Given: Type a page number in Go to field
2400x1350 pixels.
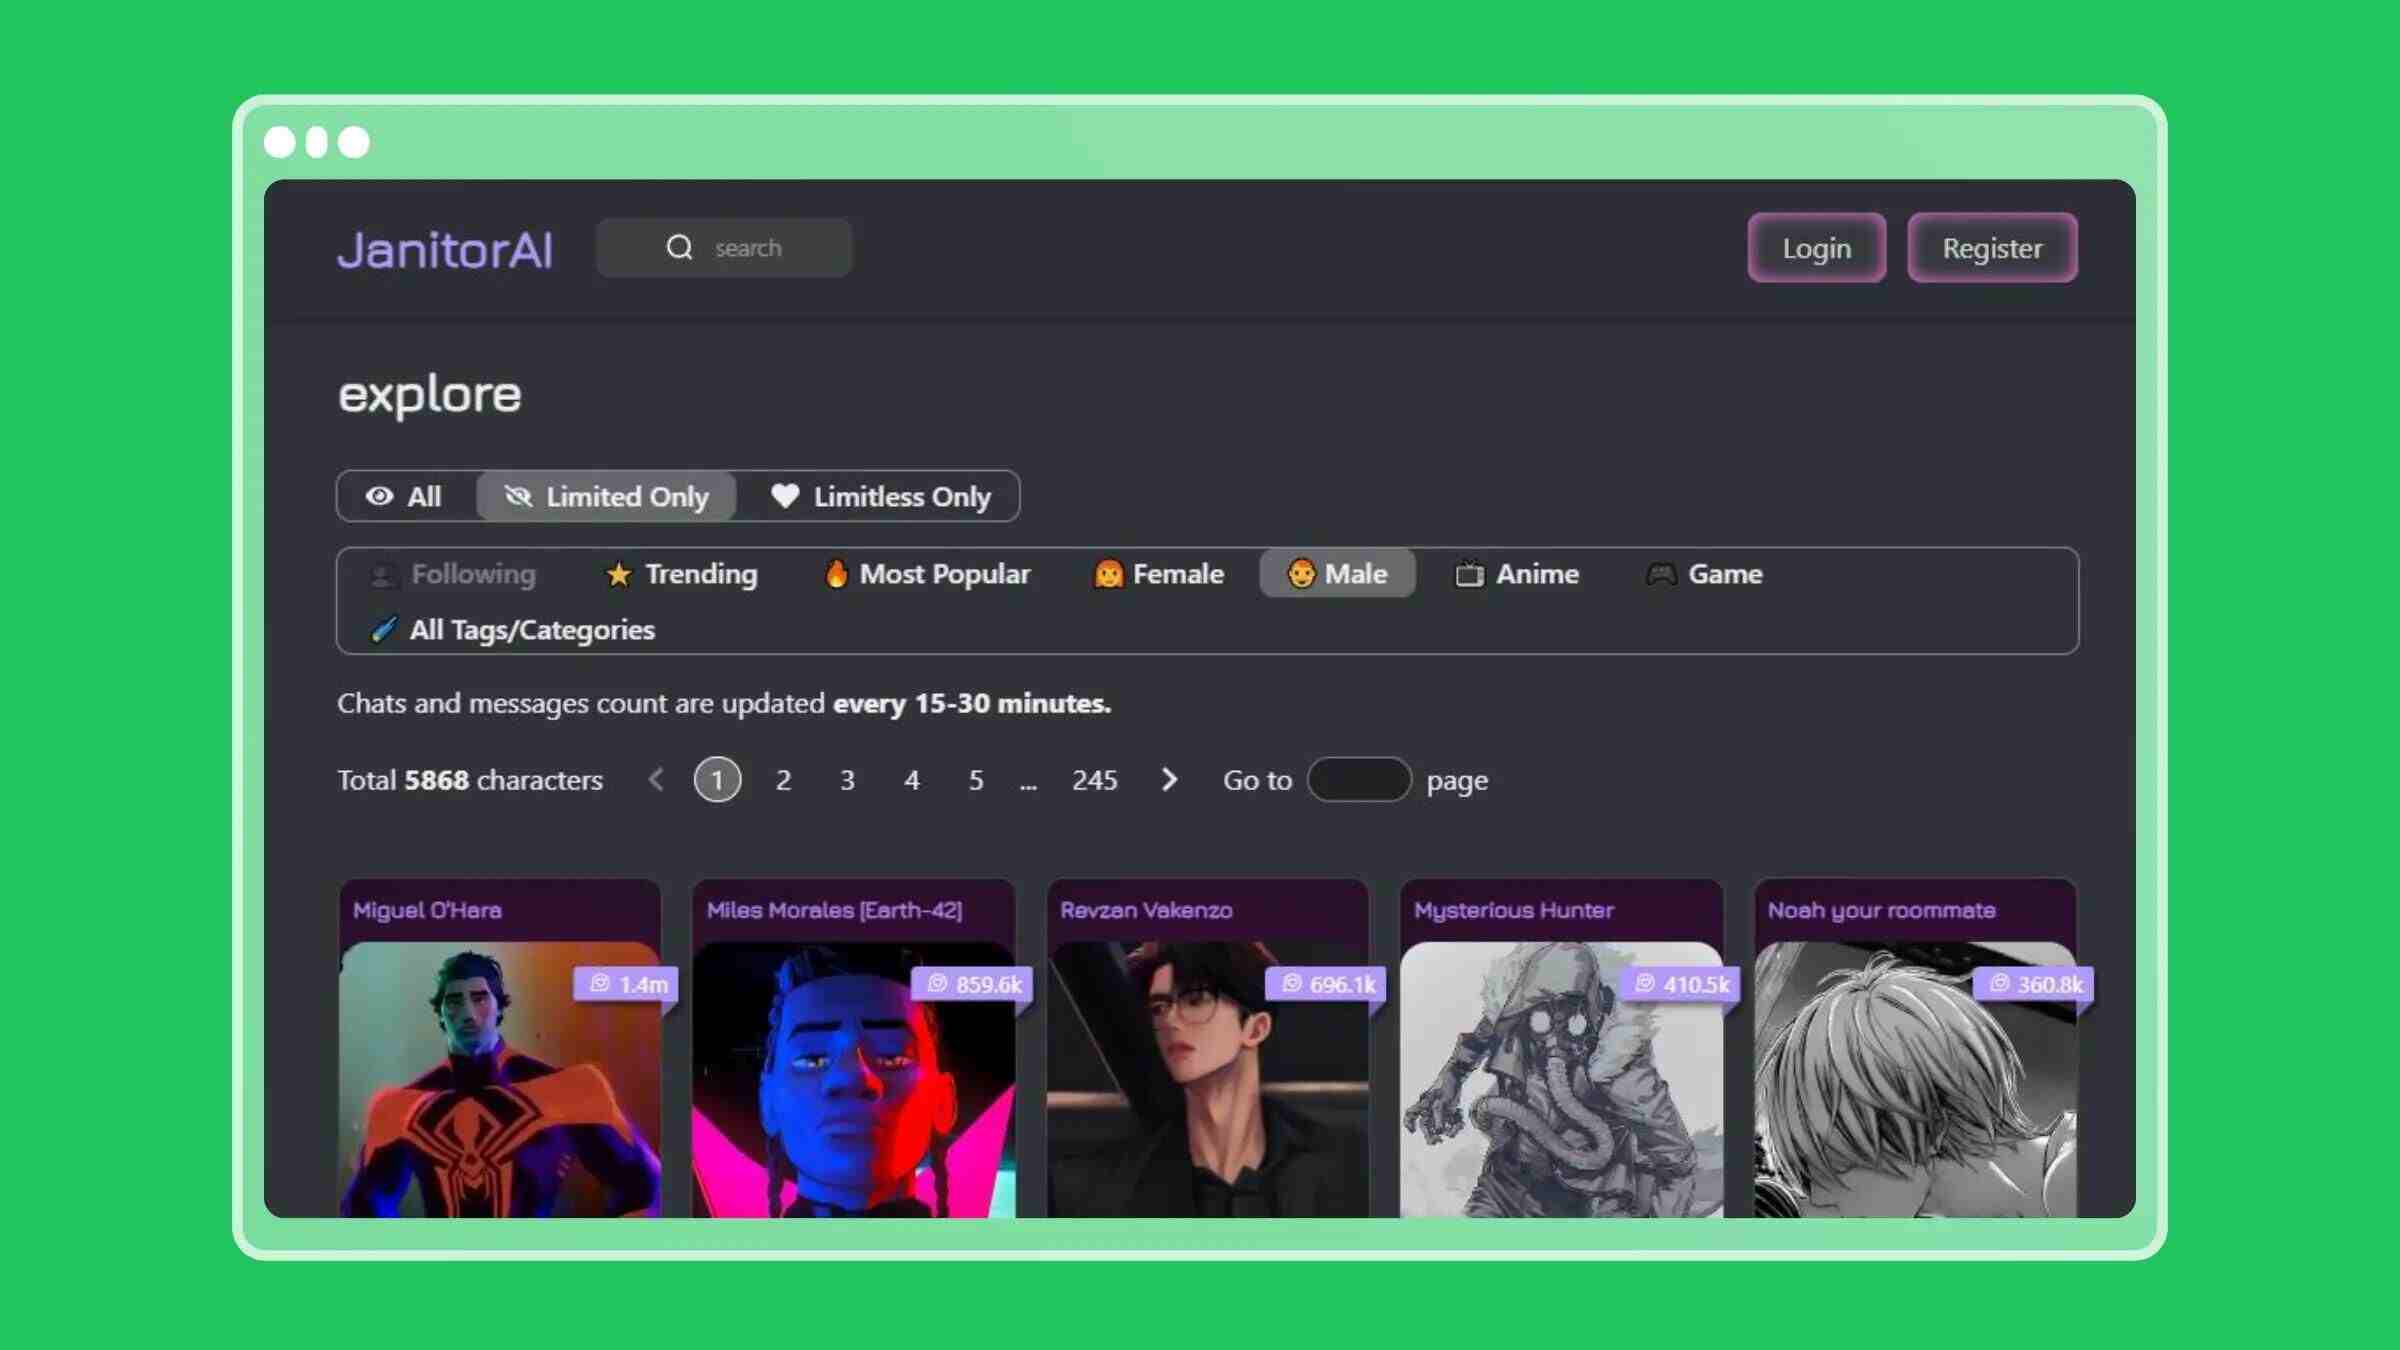Looking at the screenshot, I should pos(1360,778).
